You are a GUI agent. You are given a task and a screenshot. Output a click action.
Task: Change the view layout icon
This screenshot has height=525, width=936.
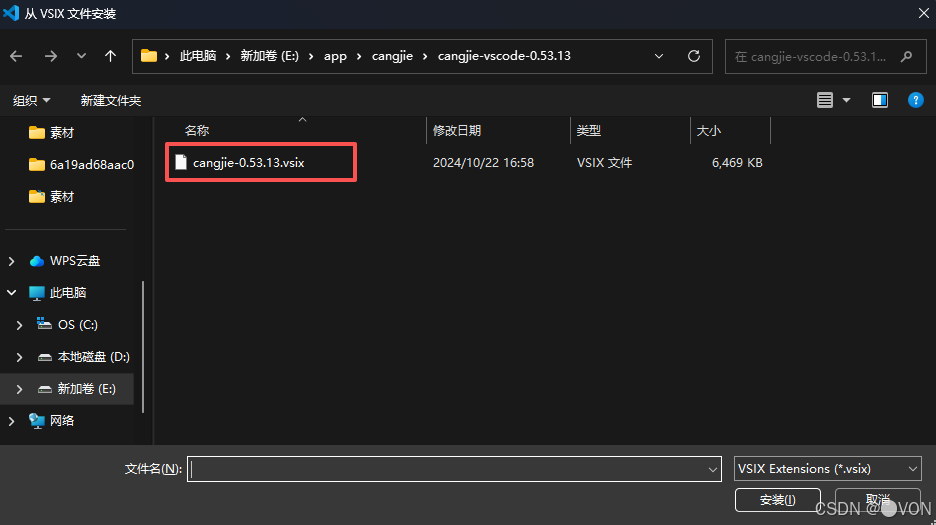(825, 100)
